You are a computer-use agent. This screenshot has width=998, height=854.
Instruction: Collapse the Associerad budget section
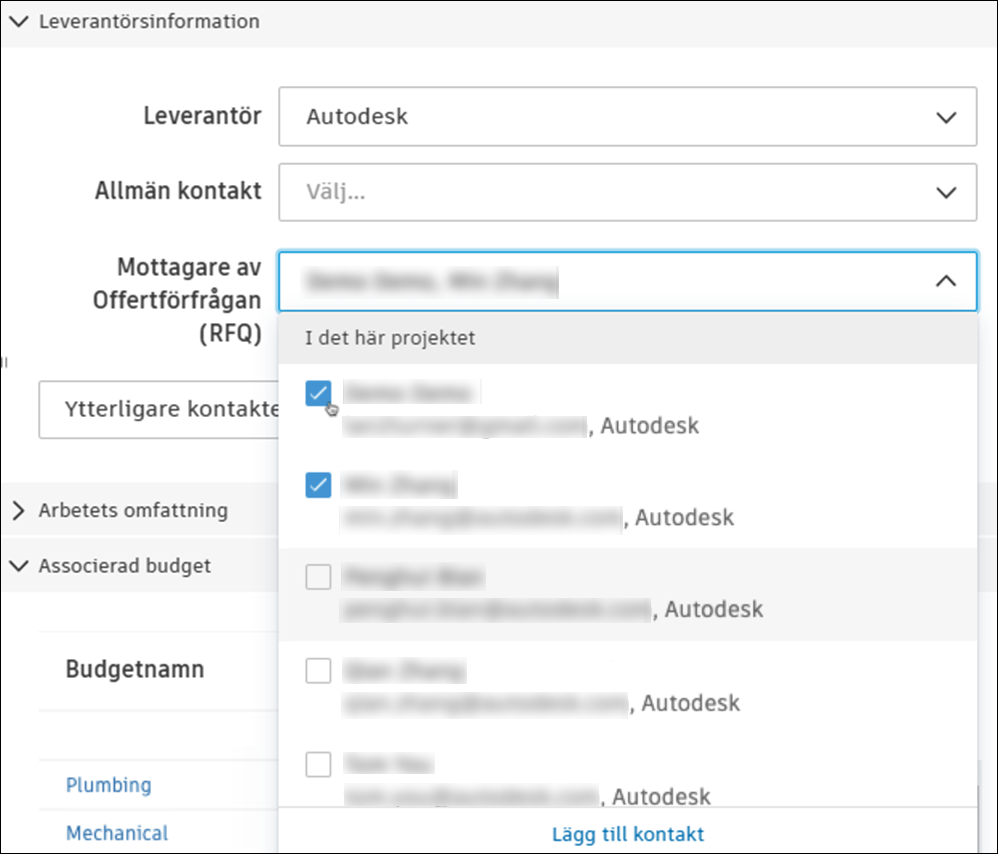(x=18, y=566)
